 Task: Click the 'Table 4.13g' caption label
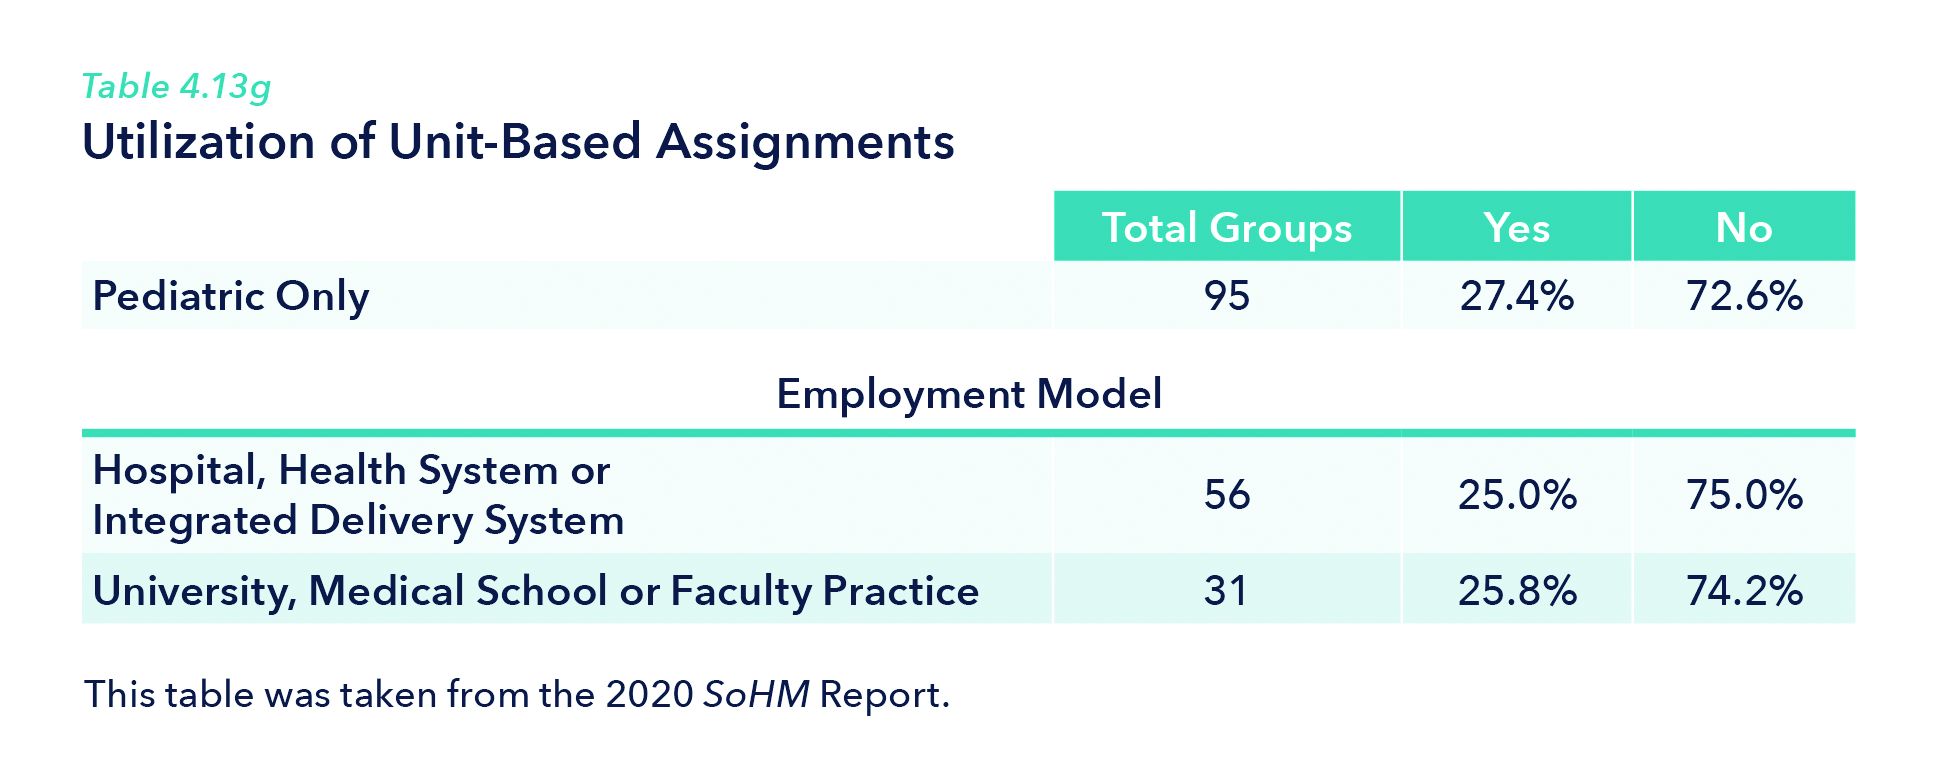coord(176,88)
